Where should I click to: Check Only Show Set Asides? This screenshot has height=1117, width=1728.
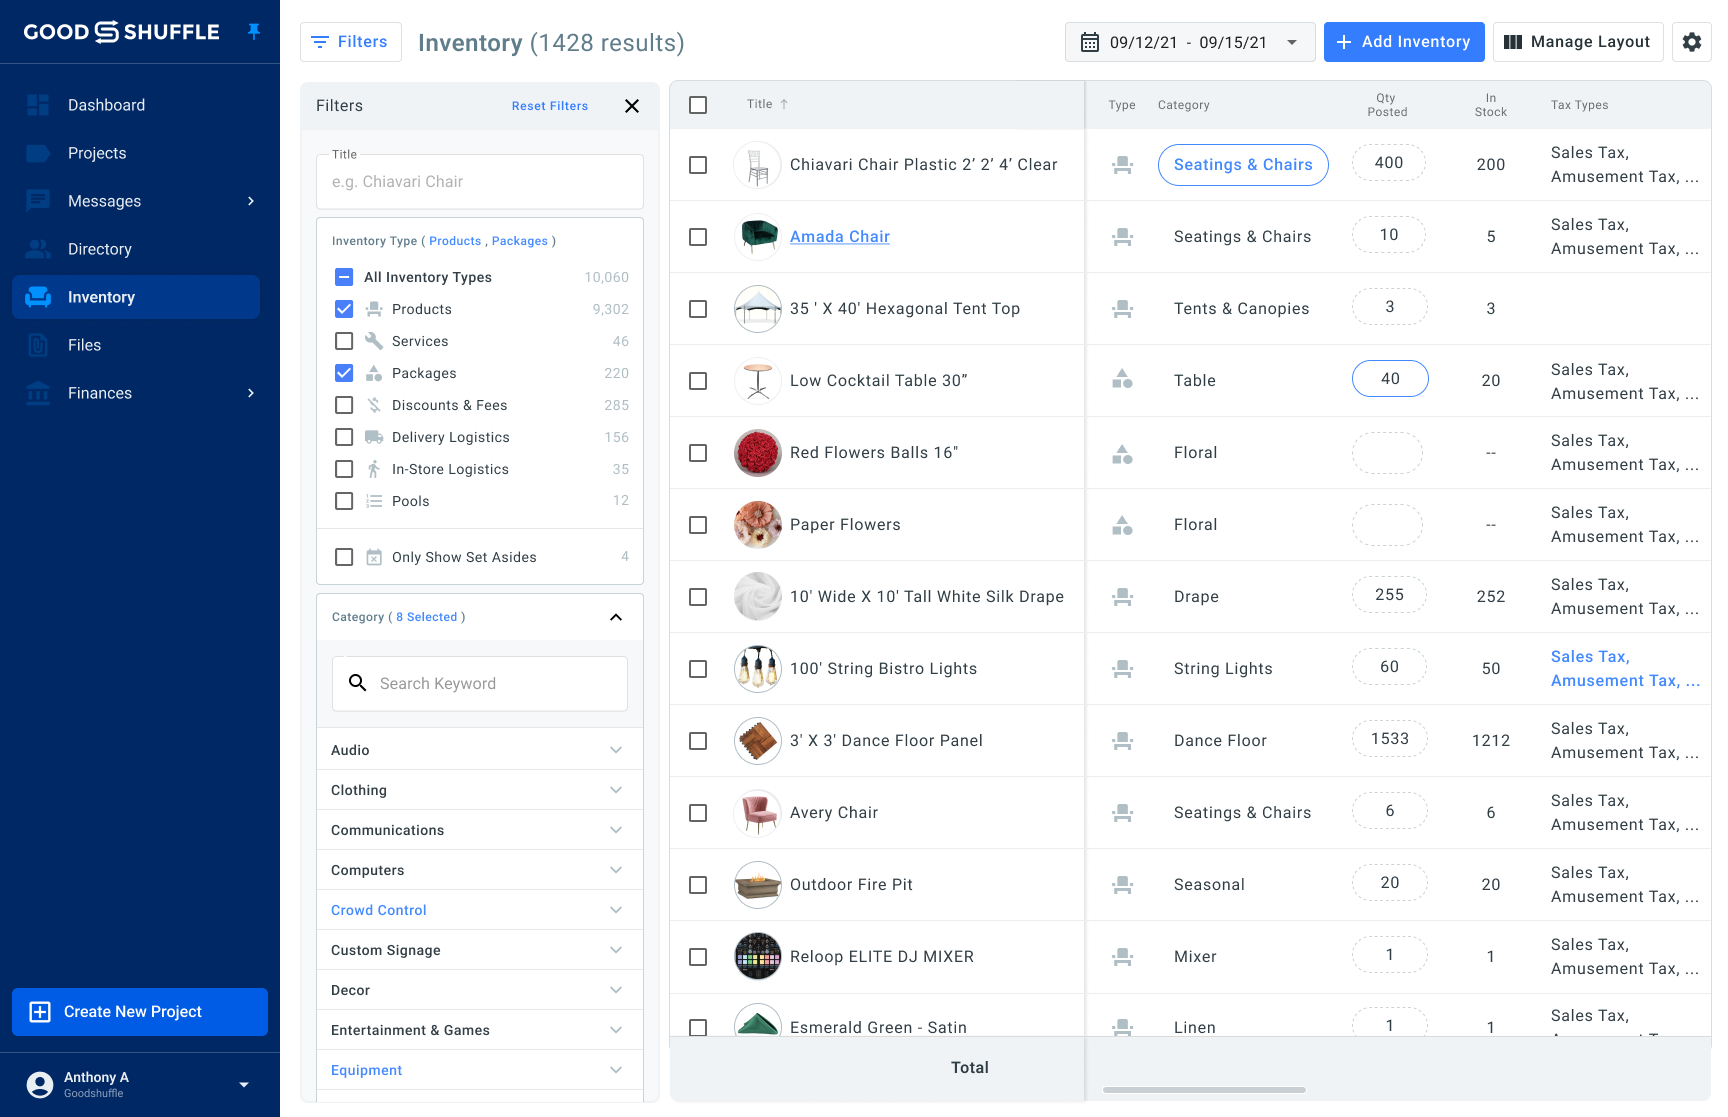[344, 557]
